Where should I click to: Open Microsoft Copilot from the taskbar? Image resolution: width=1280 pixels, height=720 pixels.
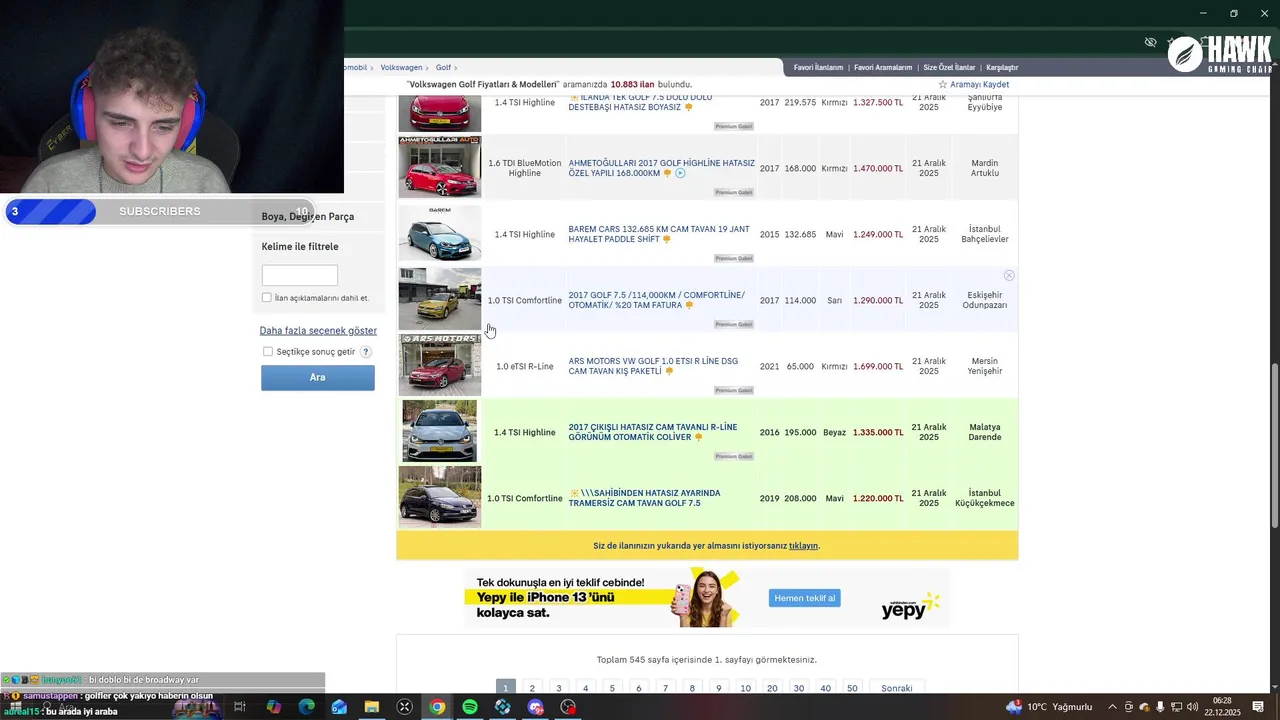(274, 707)
